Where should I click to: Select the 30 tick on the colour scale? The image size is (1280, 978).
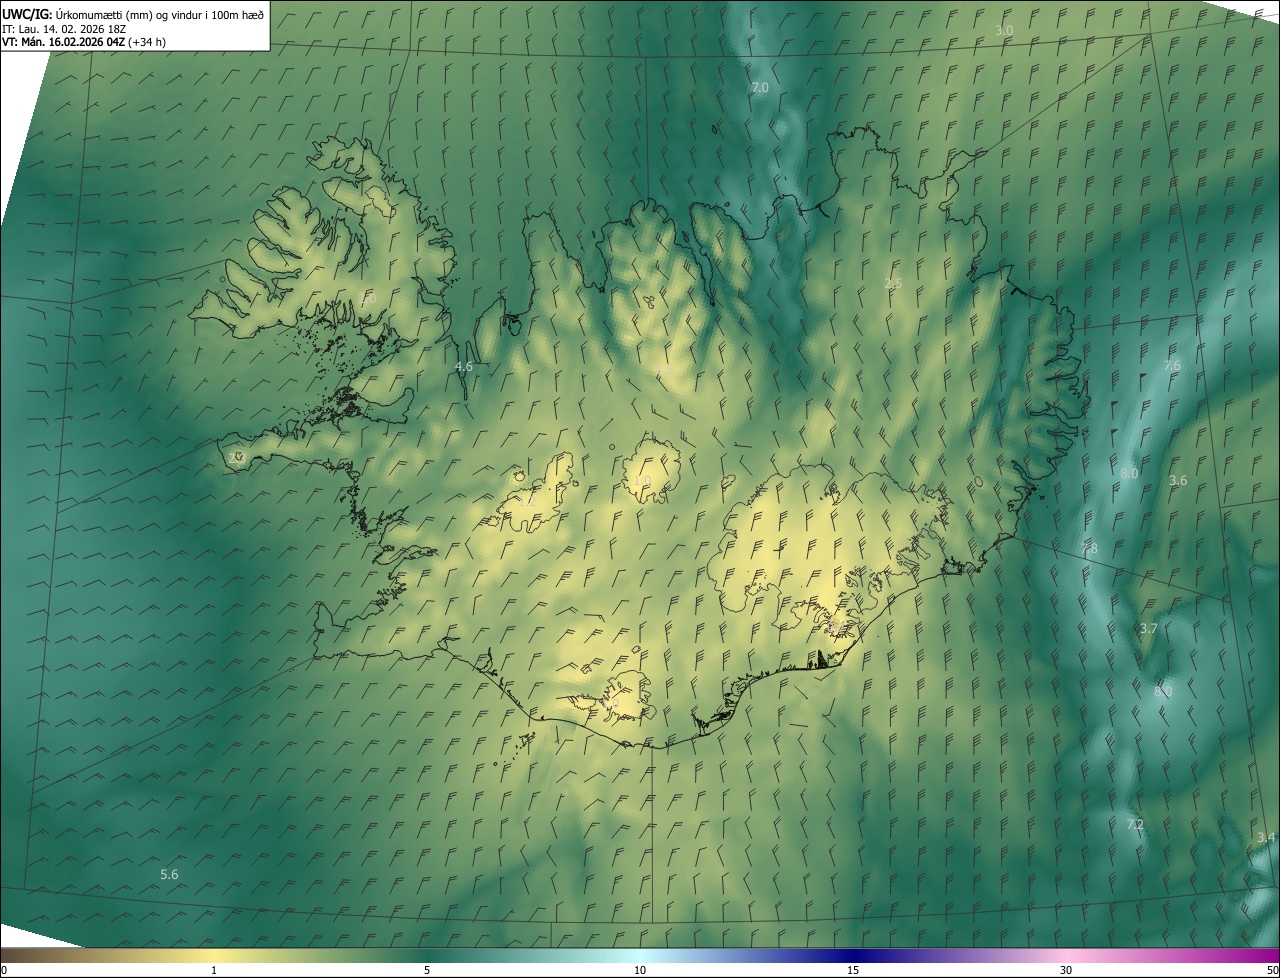click(x=1066, y=971)
